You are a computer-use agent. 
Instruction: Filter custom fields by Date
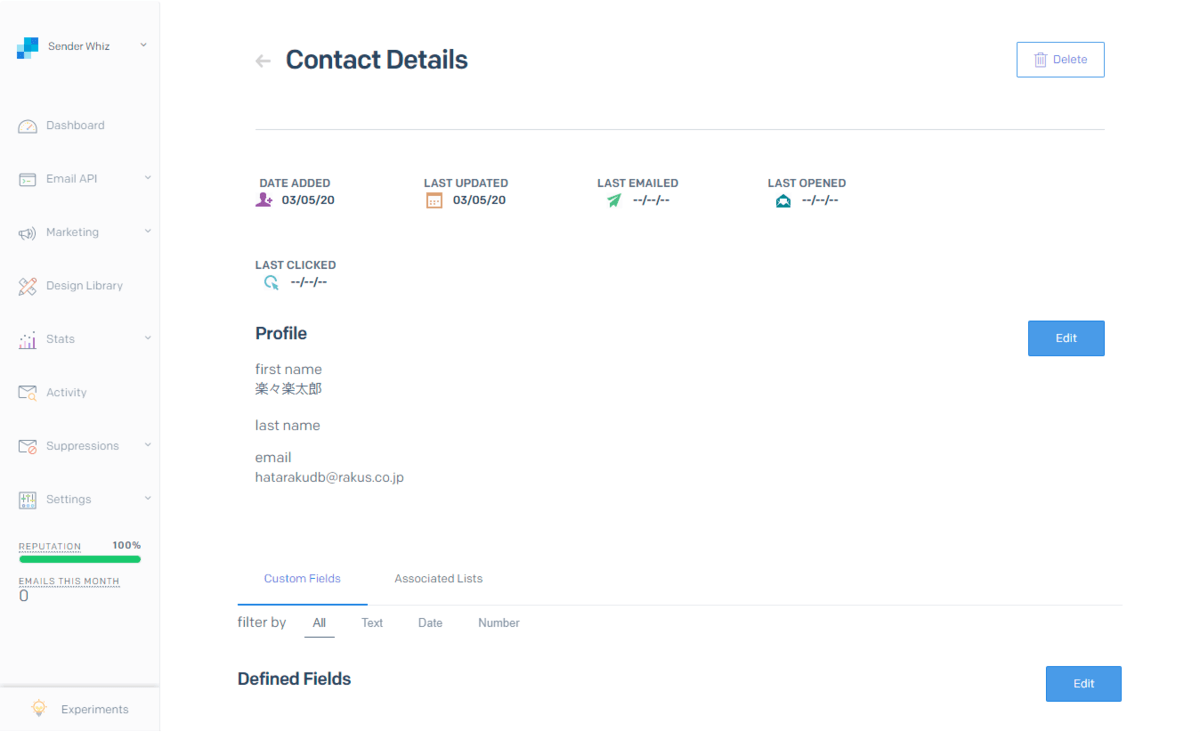pyautogui.click(x=430, y=623)
